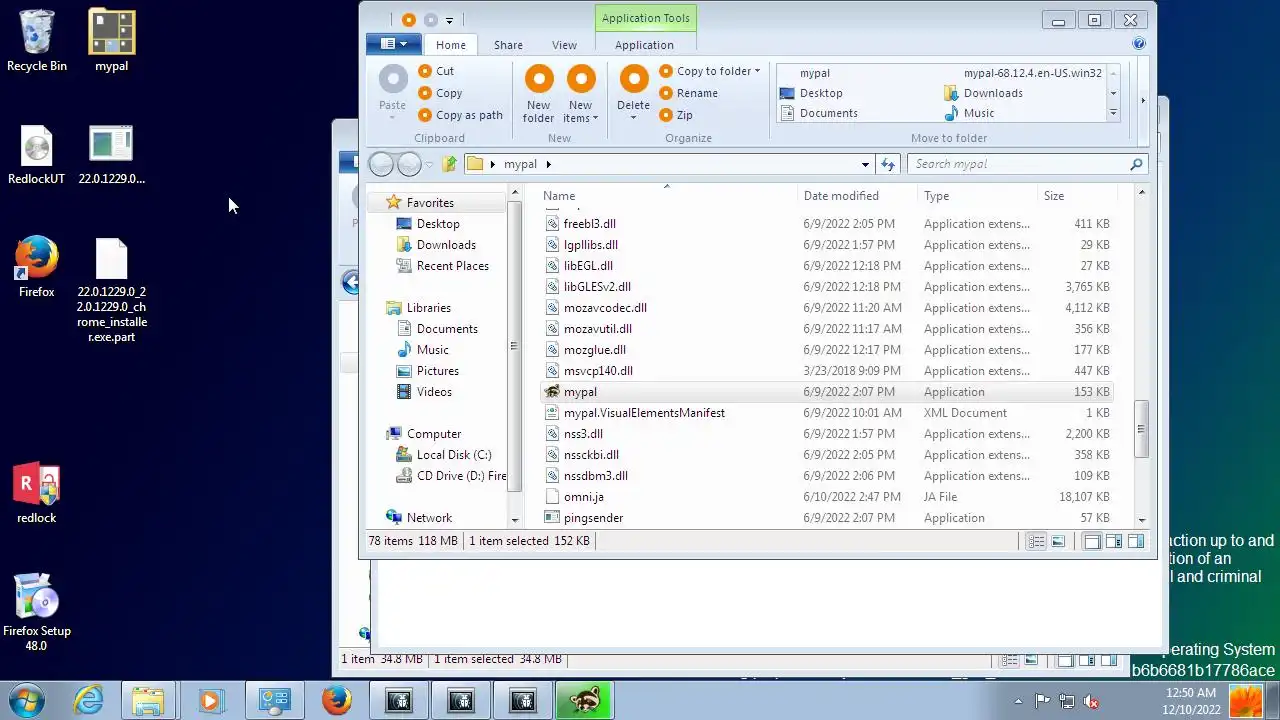Select the Firefox Setup 48.0 desktop icon
The width and height of the screenshot is (1280, 720).
click(36, 613)
